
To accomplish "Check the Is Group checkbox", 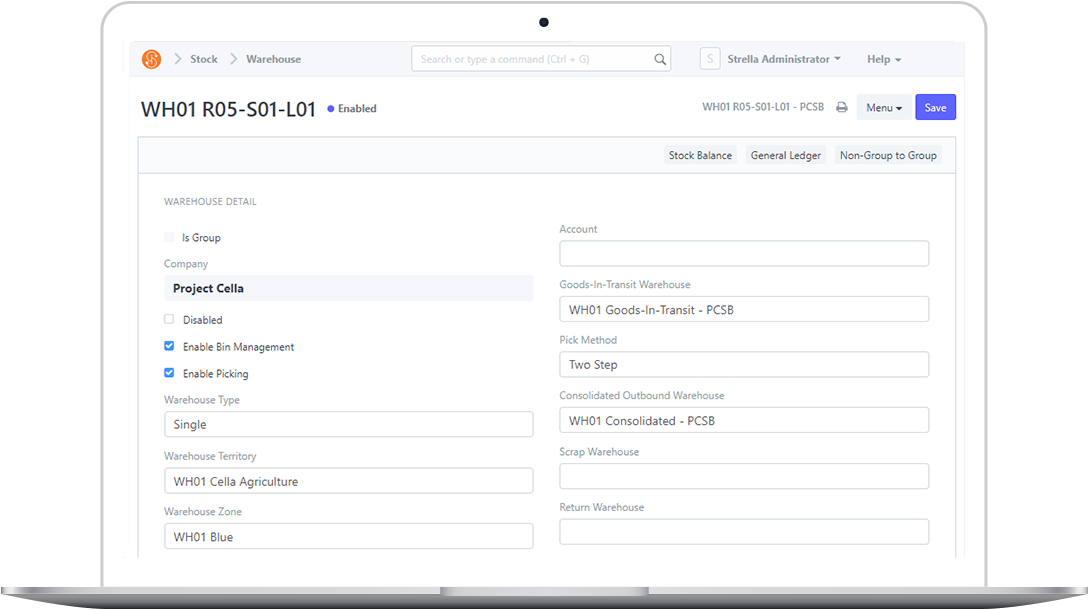I will pyautogui.click(x=168, y=237).
